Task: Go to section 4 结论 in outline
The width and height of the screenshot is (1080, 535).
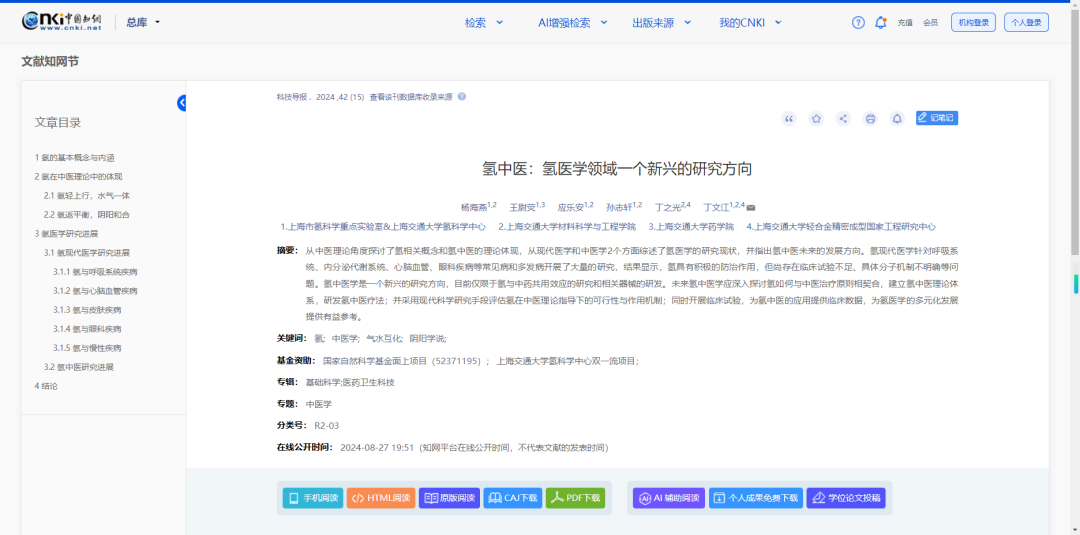Action: click(x=46, y=385)
